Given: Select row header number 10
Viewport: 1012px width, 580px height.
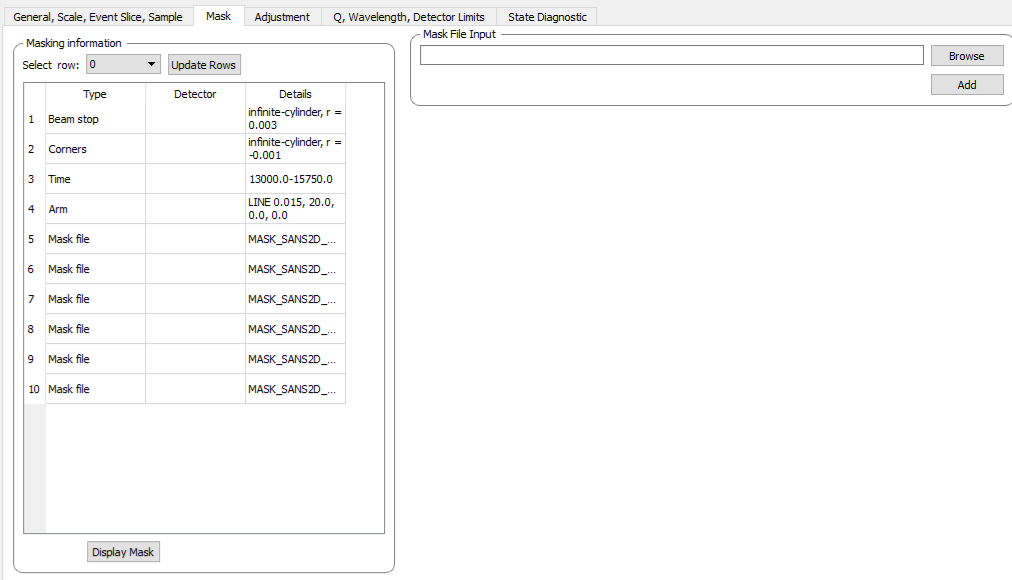Looking at the screenshot, I should (34, 389).
